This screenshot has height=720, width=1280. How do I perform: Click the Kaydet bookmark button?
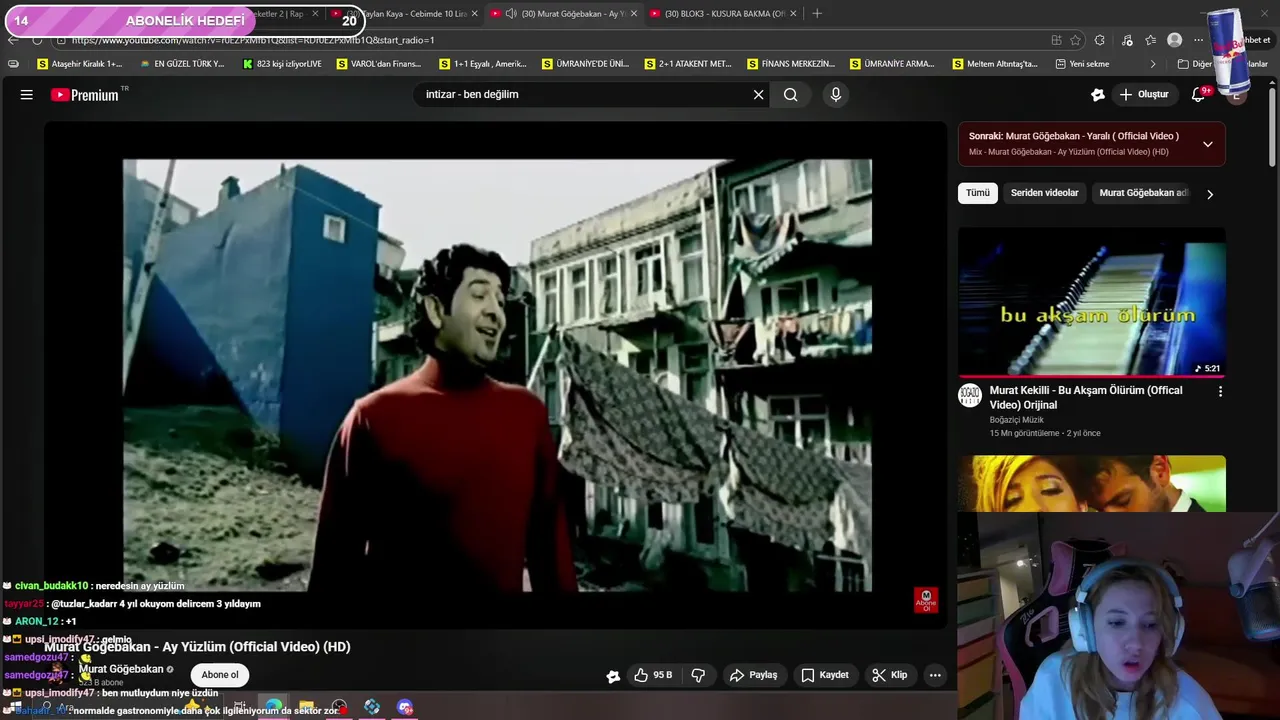pyautogui.click(x=824, y=675)
